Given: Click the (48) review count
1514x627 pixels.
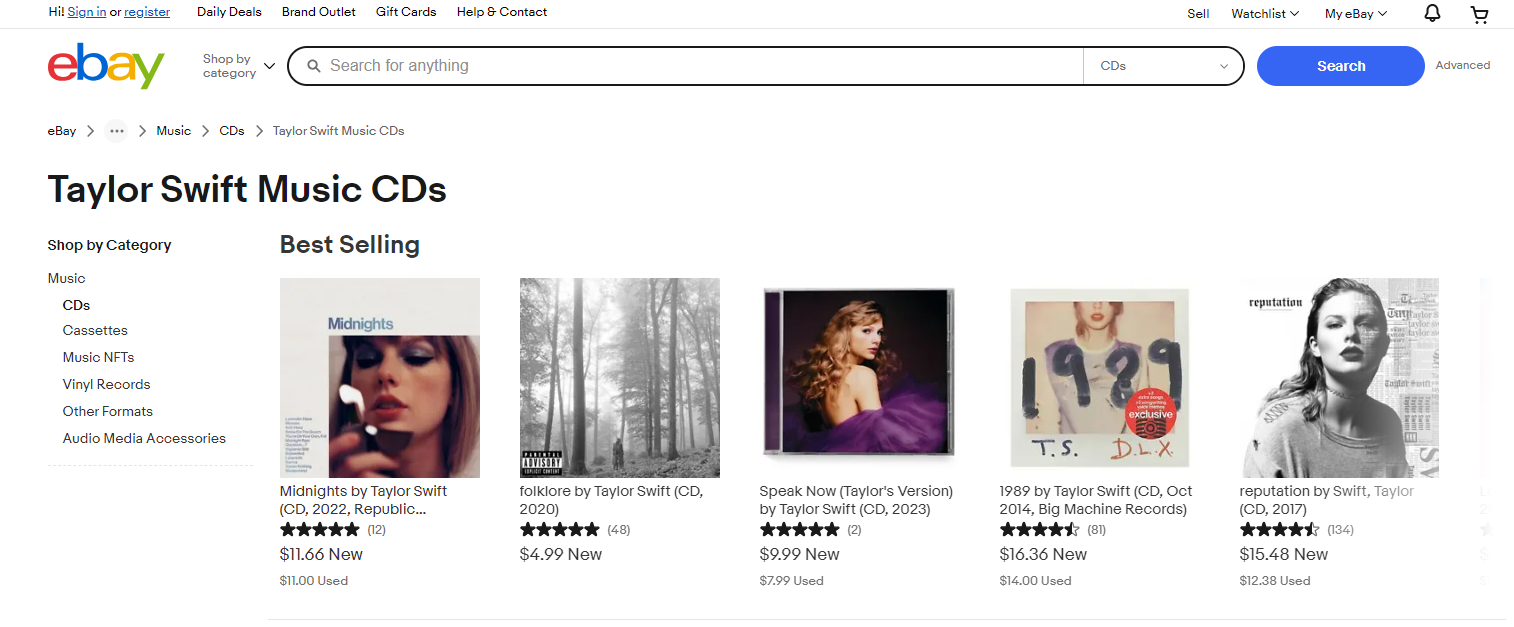Looking at the screenshot, I should 619,530.
